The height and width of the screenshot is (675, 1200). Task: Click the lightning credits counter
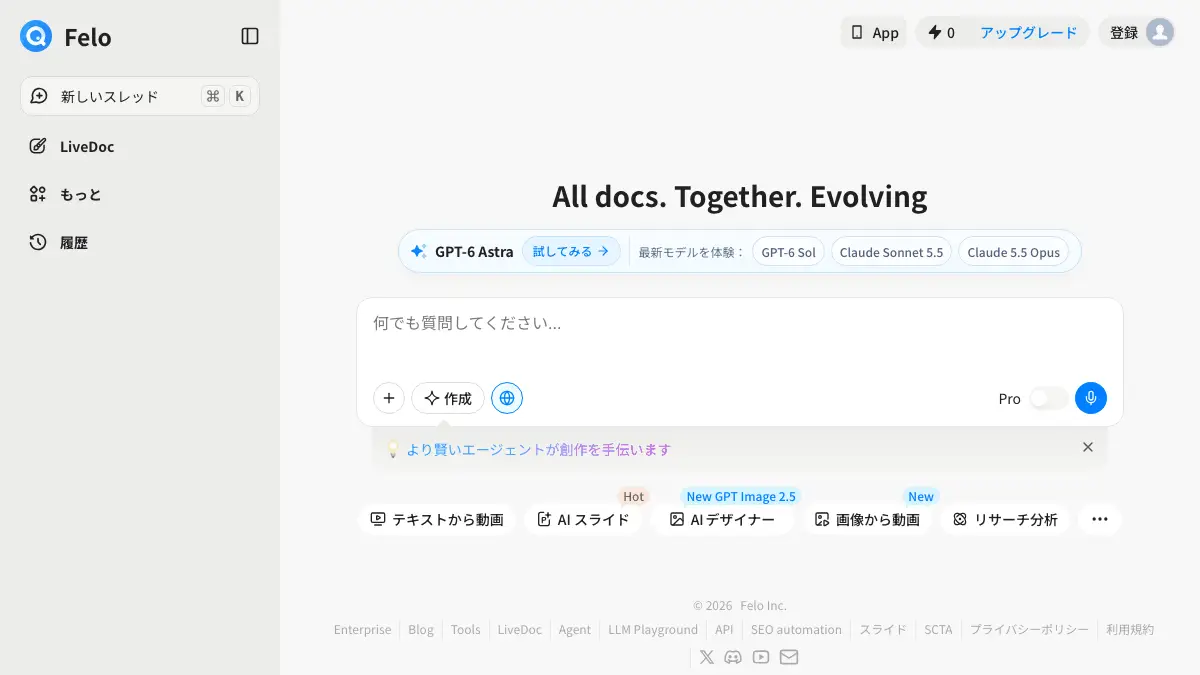click(941, 32)
